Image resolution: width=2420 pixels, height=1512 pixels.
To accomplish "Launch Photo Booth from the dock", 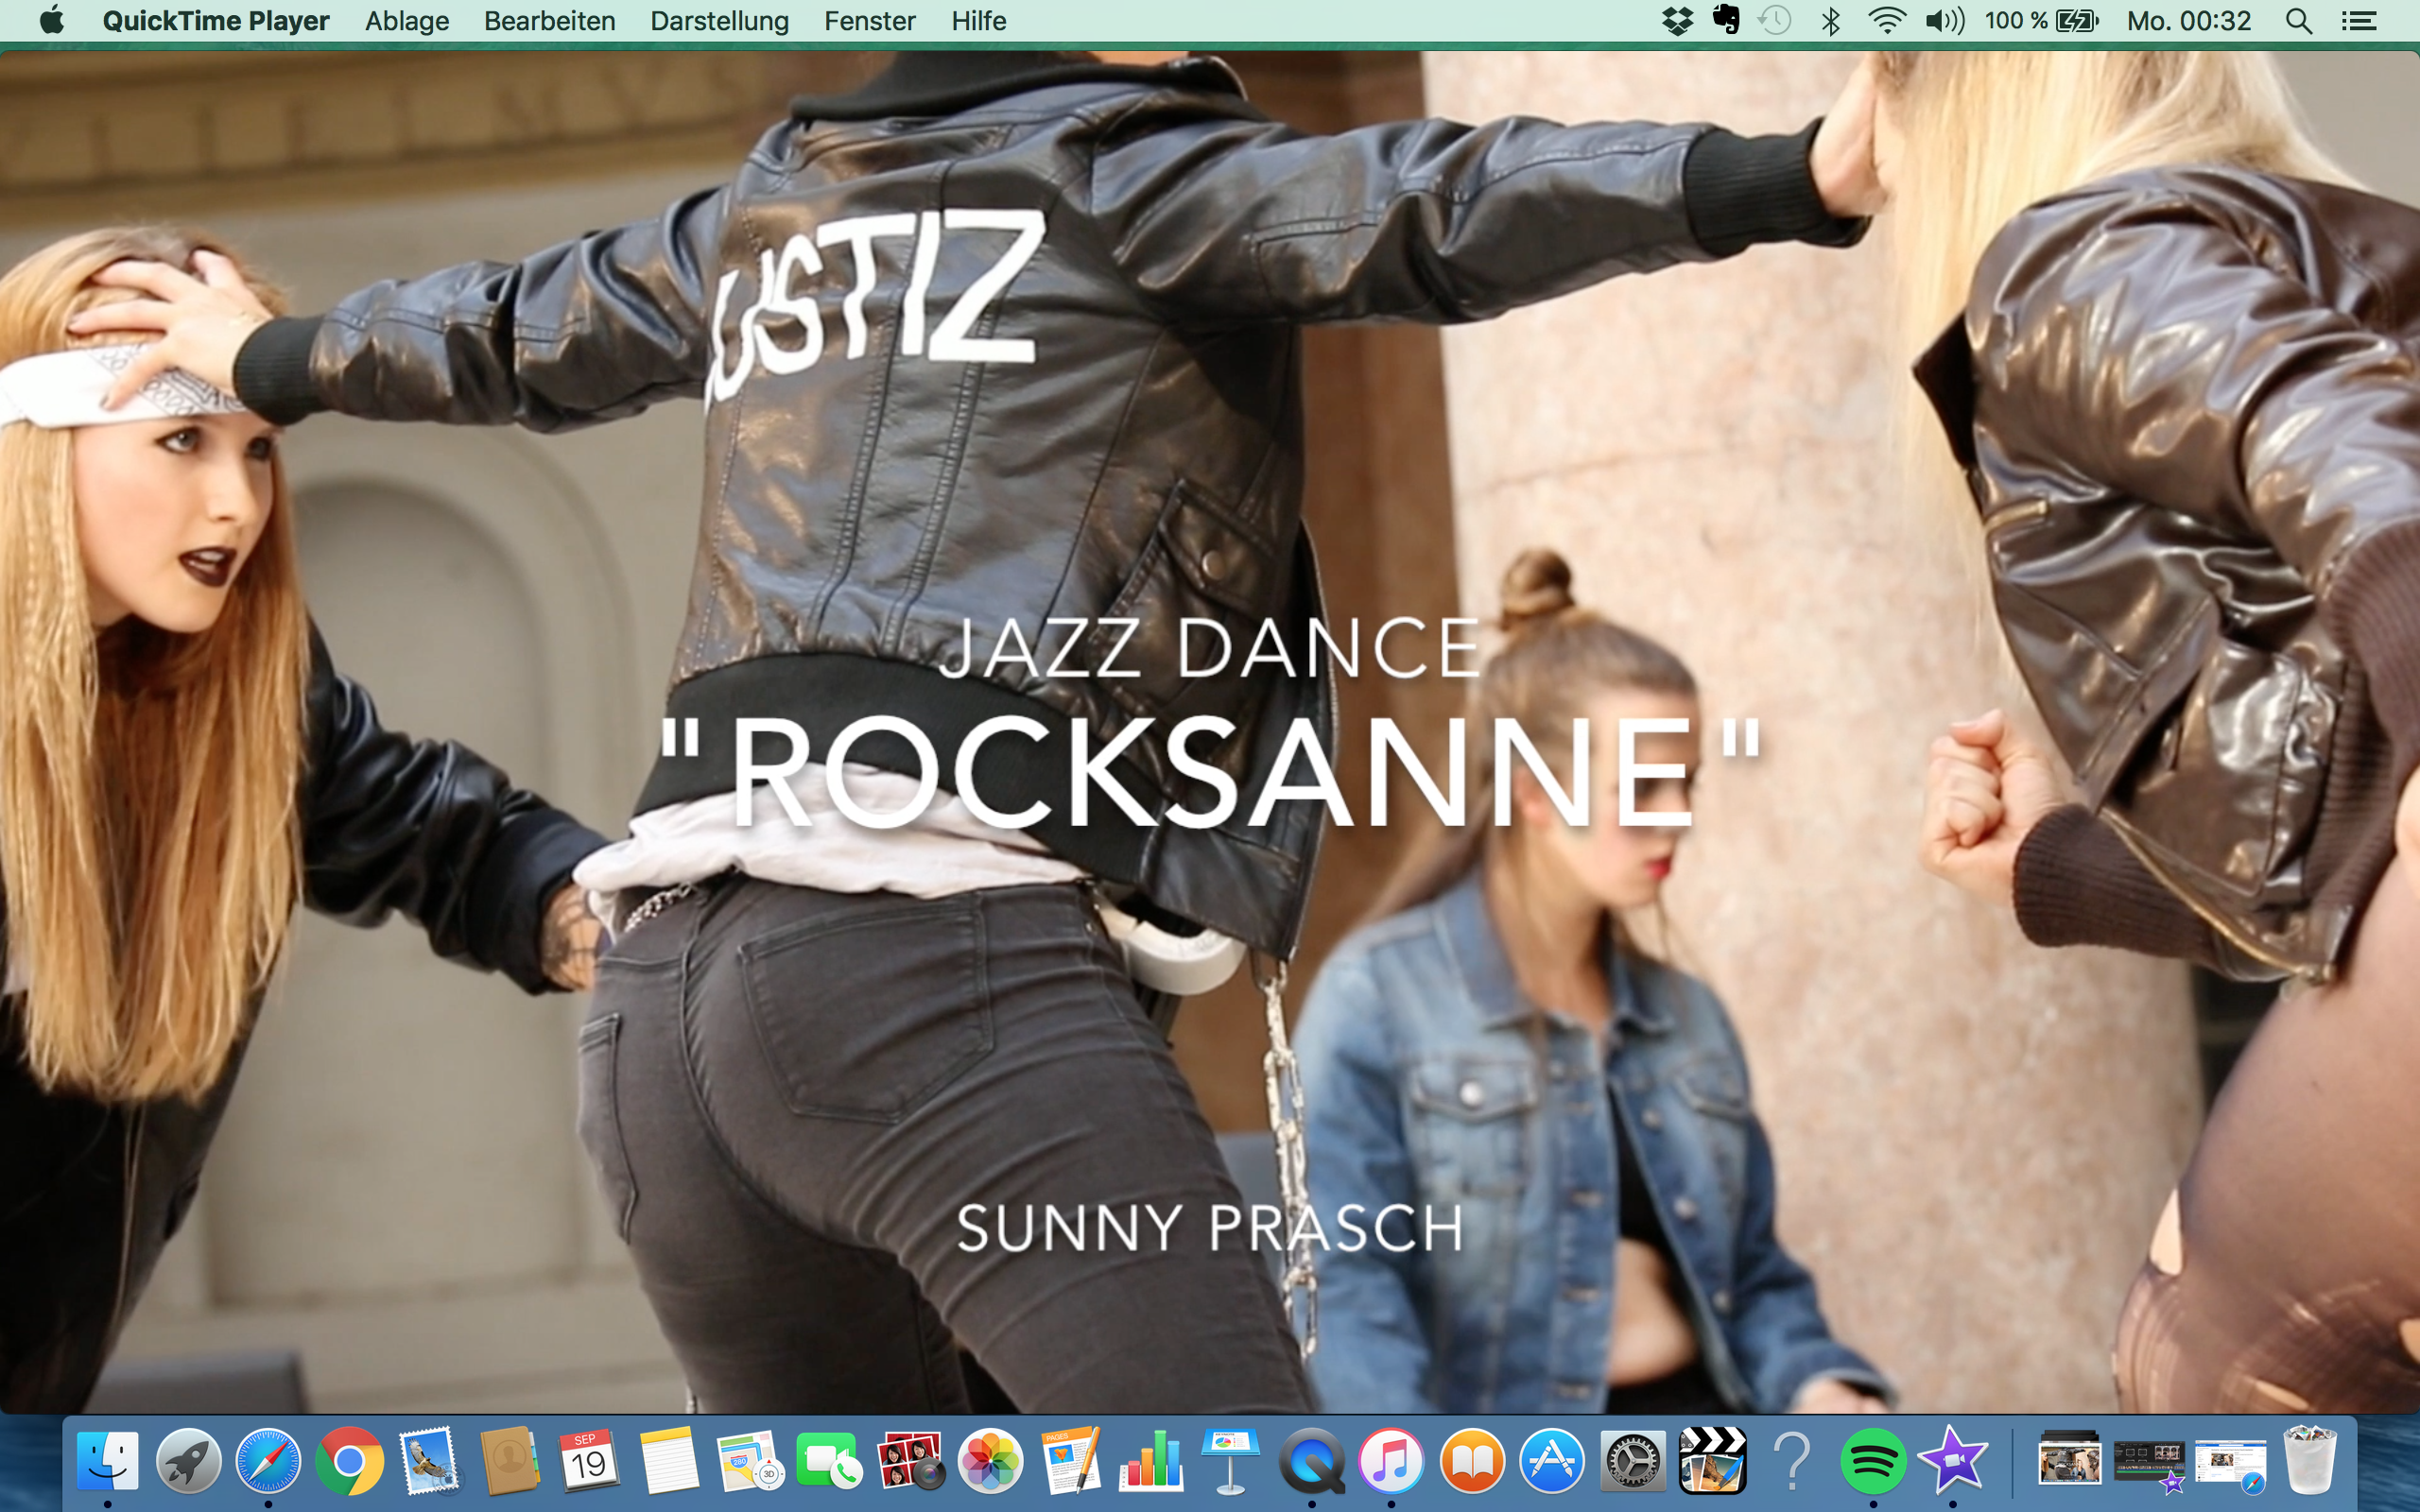I will (x=909, y=1461).
